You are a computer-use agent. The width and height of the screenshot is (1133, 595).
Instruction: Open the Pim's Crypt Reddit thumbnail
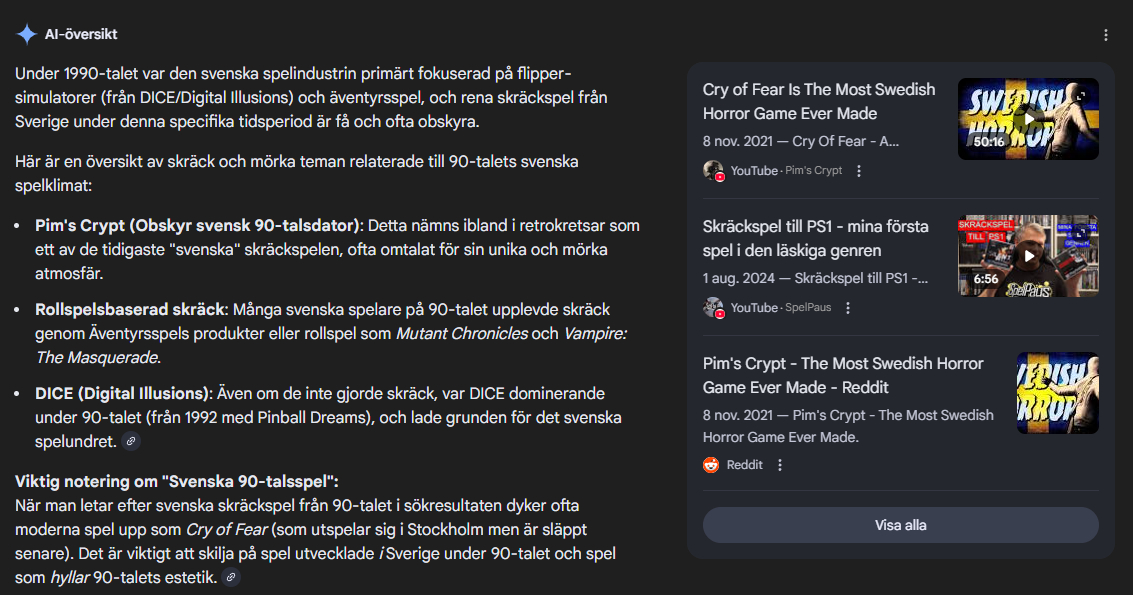click(x=1057, y=393)
